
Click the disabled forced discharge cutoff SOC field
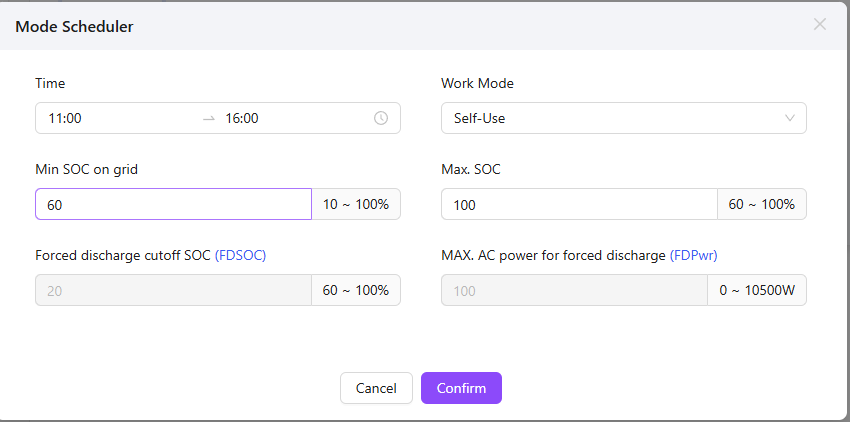coord(173,290)
